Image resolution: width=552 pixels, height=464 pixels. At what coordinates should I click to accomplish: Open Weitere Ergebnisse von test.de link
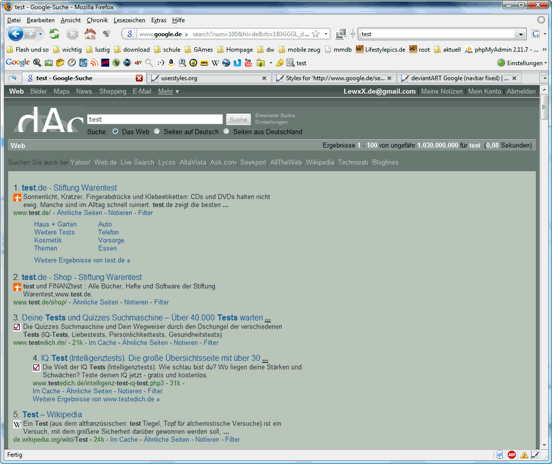(82, 260)
